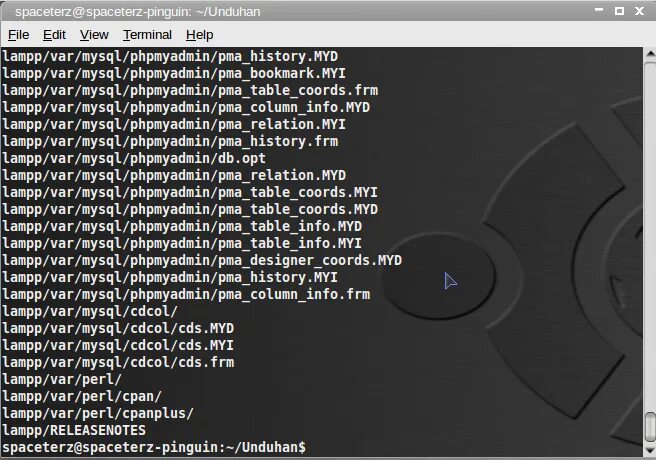Click the line lampp/var/perl/cpan/
The height and width of the screenshot is (460, 656).
point(82,396)
